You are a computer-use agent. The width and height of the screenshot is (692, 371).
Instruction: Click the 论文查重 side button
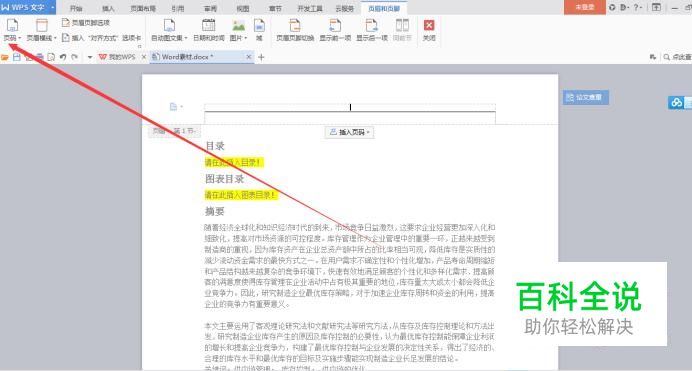pyautogui.click(x=586, y=97)
